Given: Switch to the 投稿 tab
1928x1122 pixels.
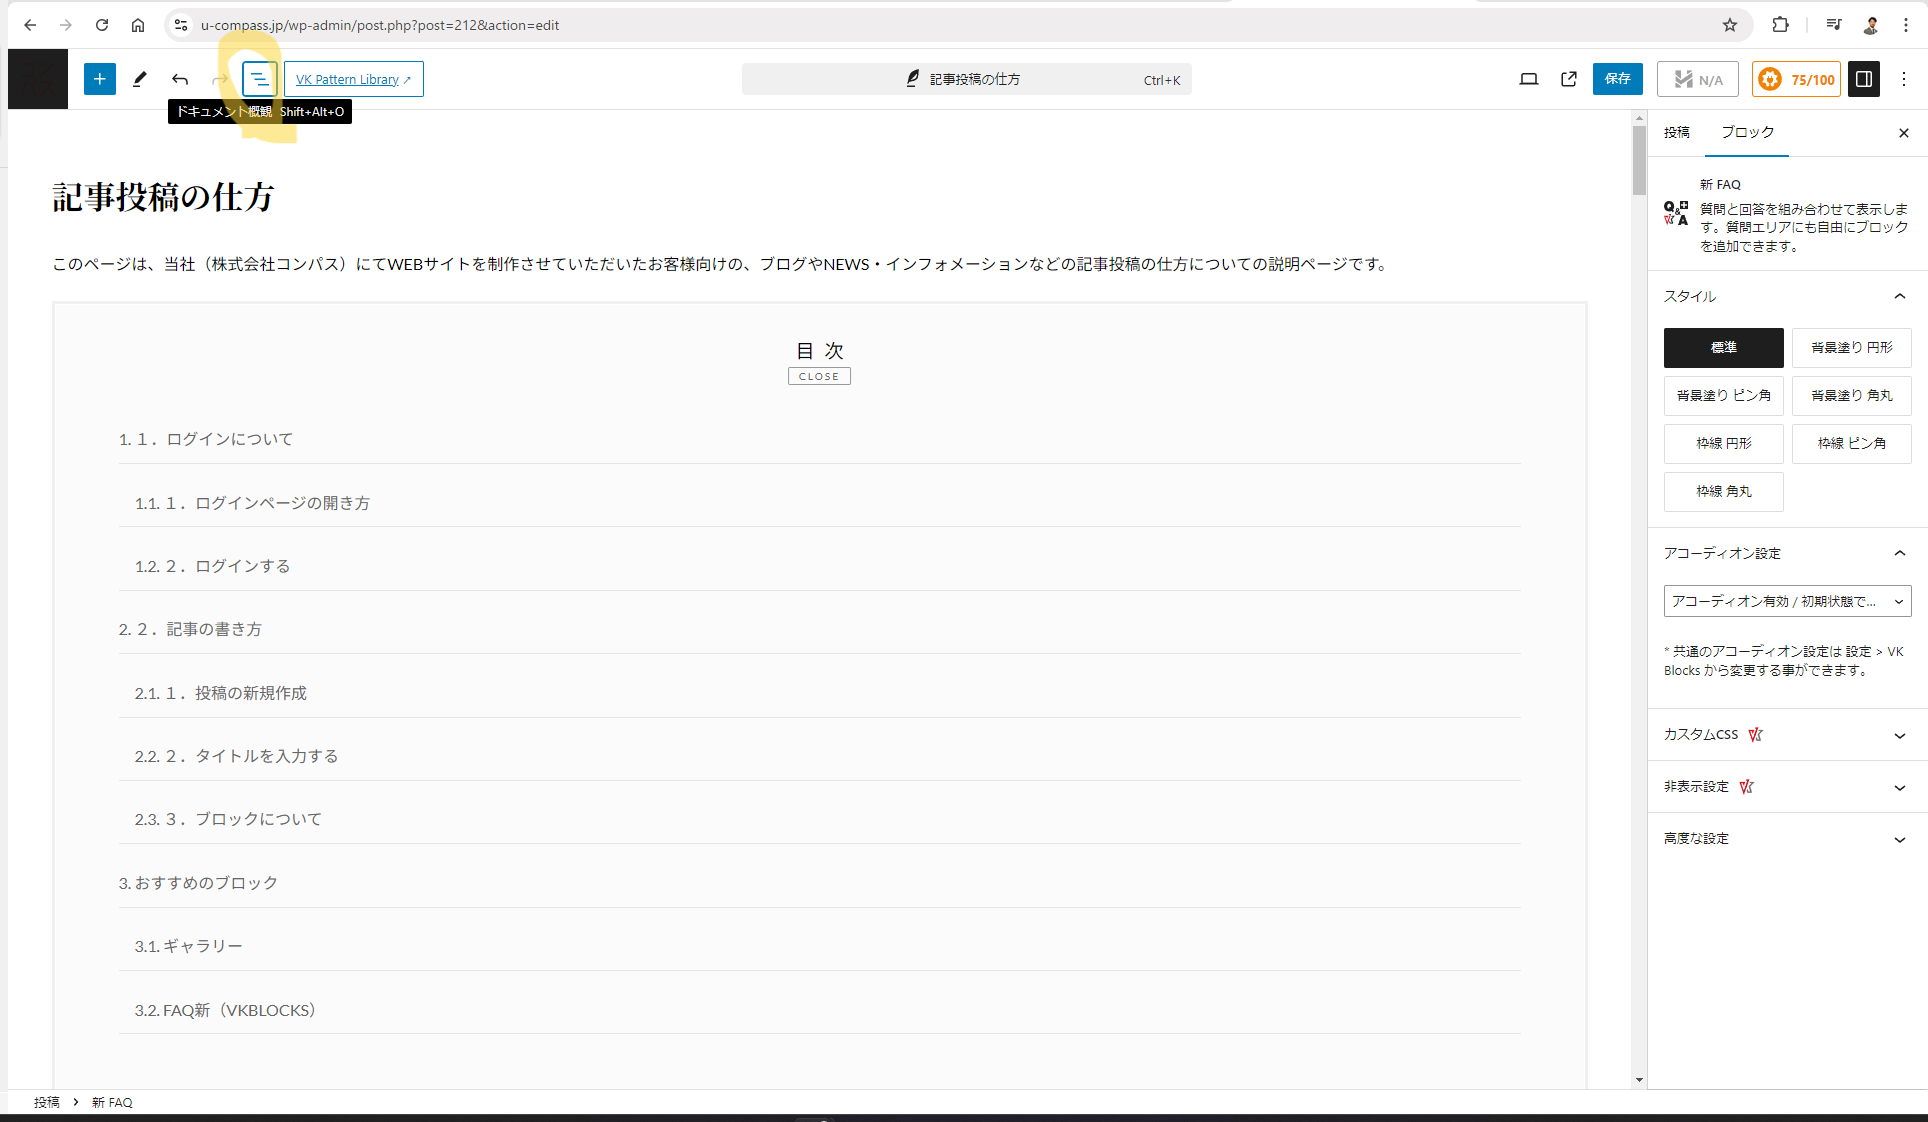Looking at the screenshot, I should pyautogui.click(x=1677, y=132).
